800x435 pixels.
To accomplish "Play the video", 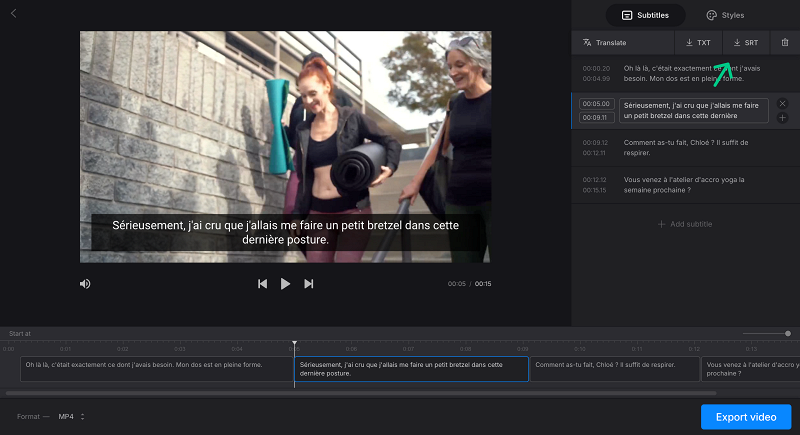I will [285, 284].
